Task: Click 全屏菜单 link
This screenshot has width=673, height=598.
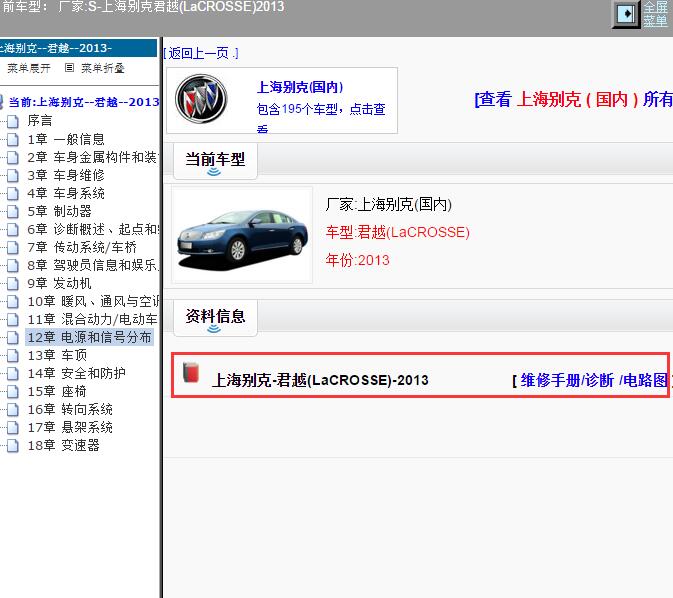Action: click(655, 14)
